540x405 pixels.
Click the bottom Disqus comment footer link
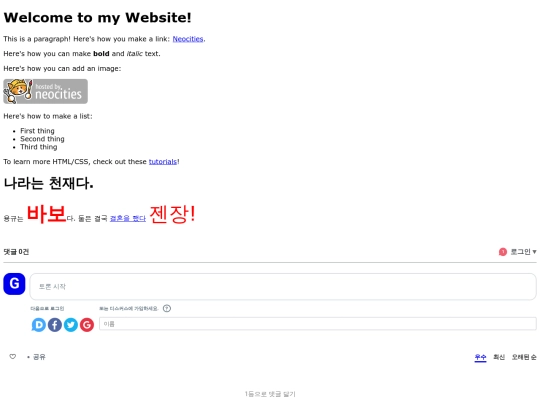(270, 394)
